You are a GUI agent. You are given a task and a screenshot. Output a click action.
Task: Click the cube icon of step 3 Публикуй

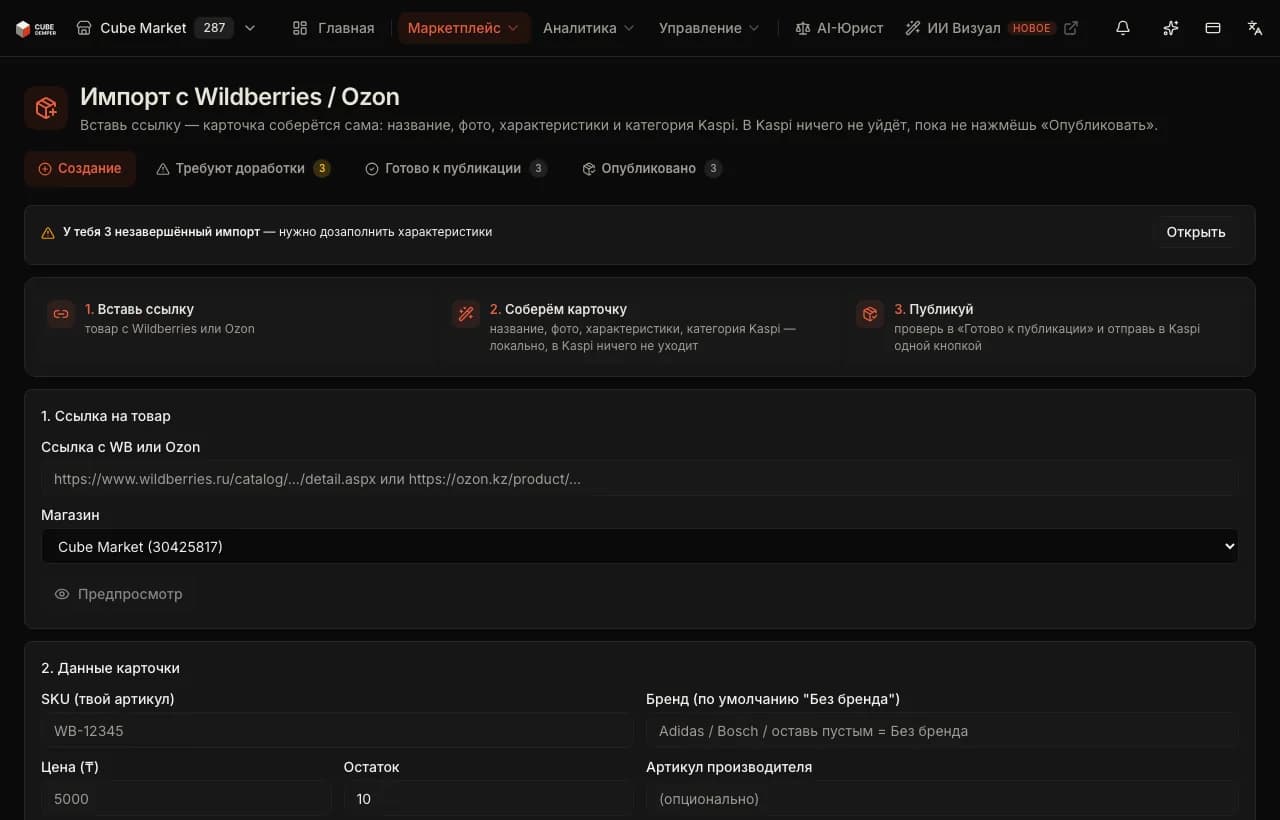tap(870, 314)
